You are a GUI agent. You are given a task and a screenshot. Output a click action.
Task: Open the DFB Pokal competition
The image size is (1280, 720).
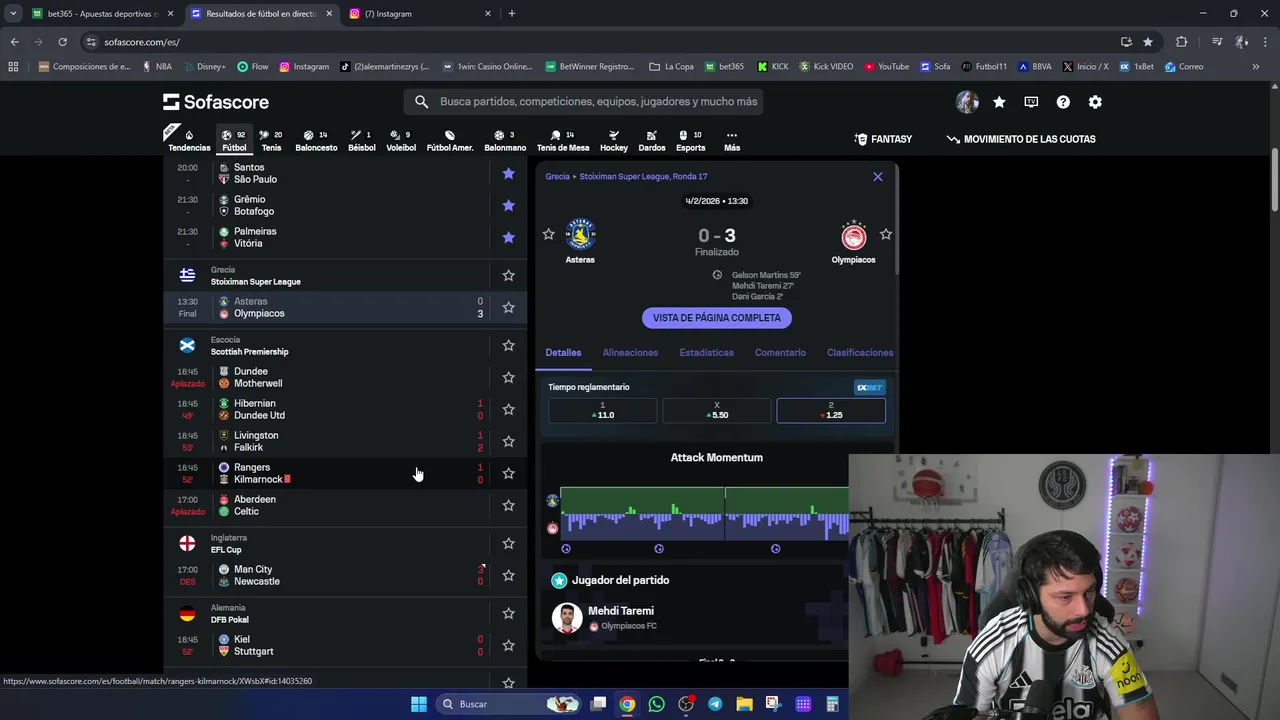pyautogui.click(x=230, y=619)
